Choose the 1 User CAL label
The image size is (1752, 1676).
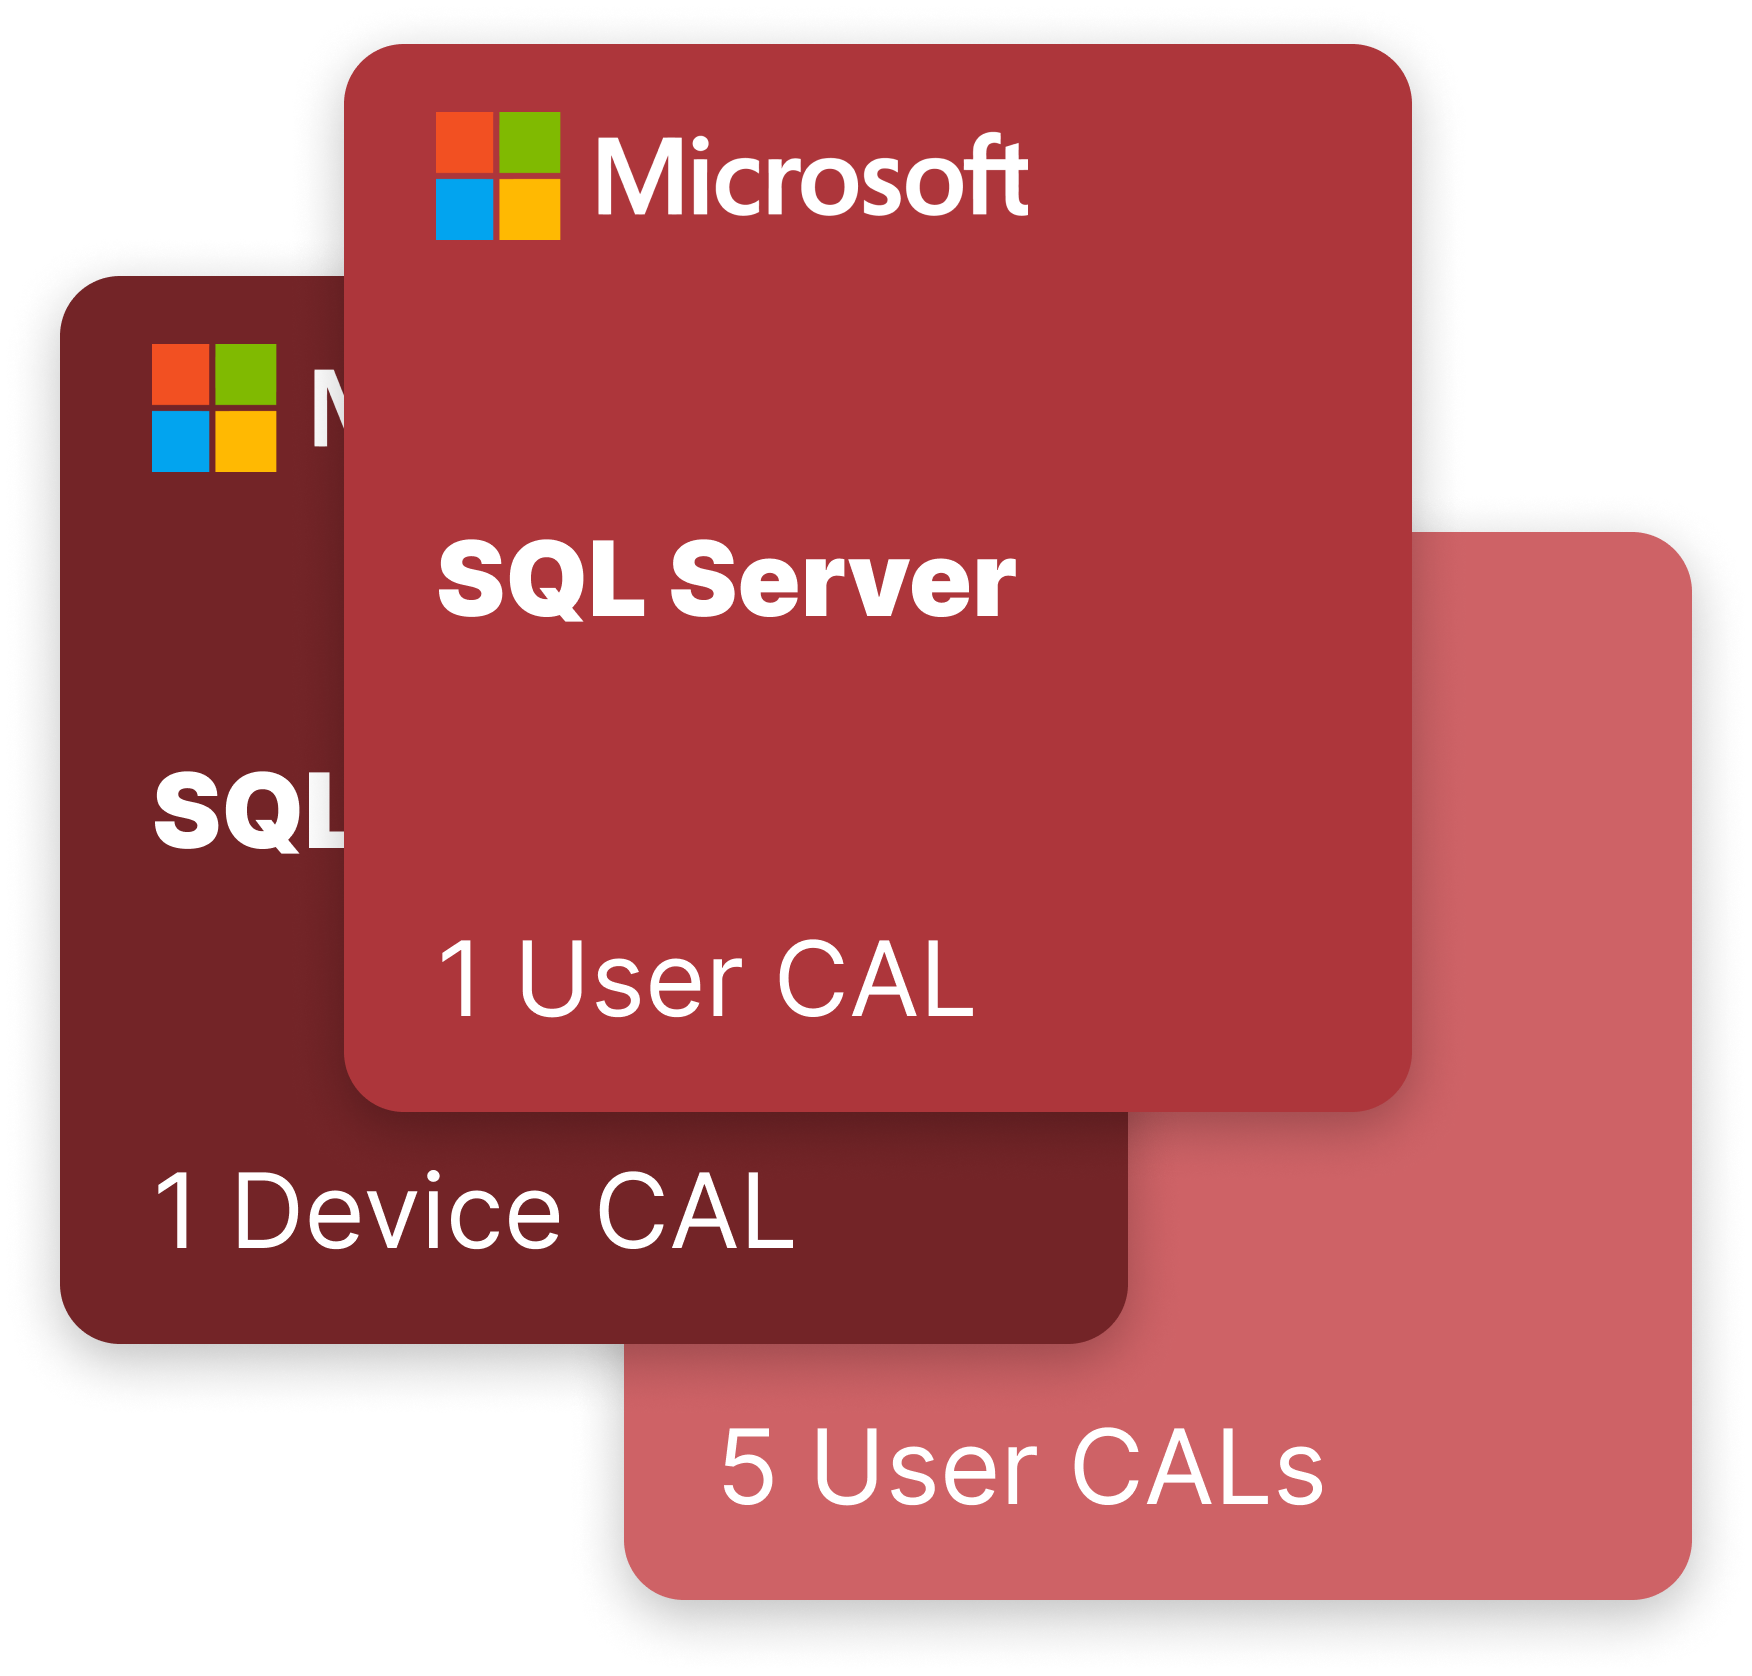706,980
